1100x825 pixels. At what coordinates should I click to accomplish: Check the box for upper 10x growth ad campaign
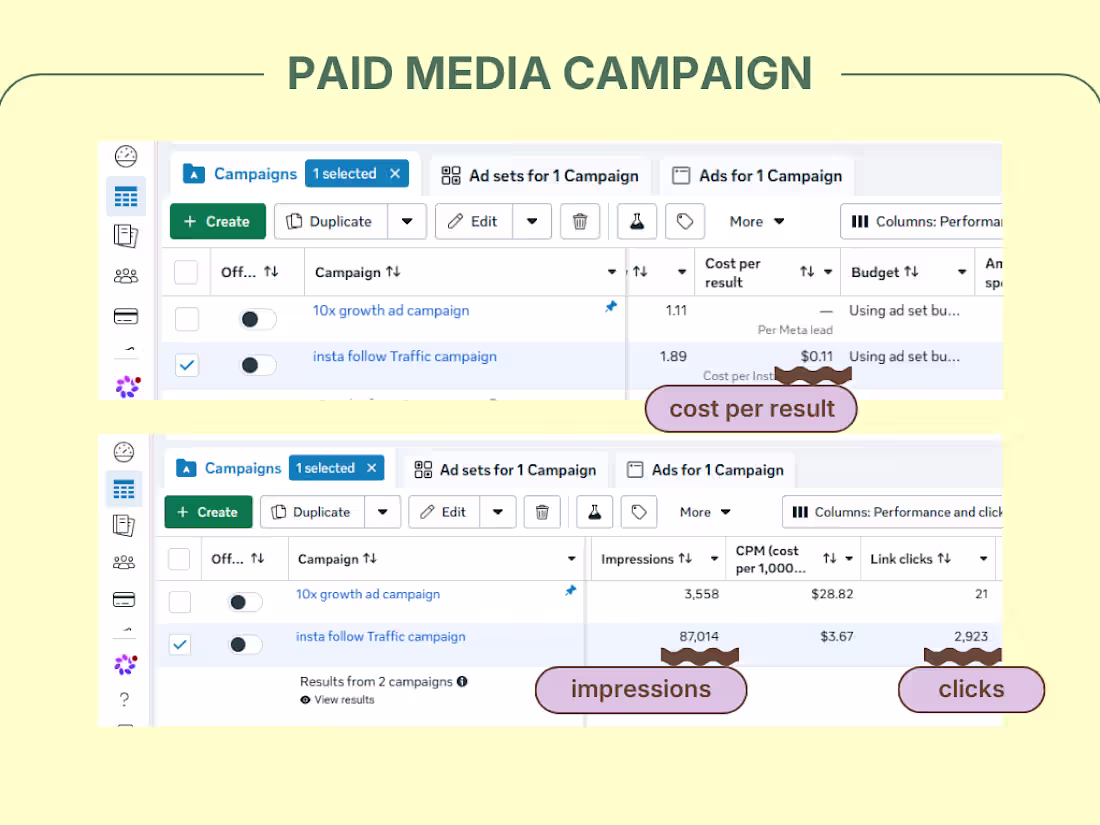point(187,318)
